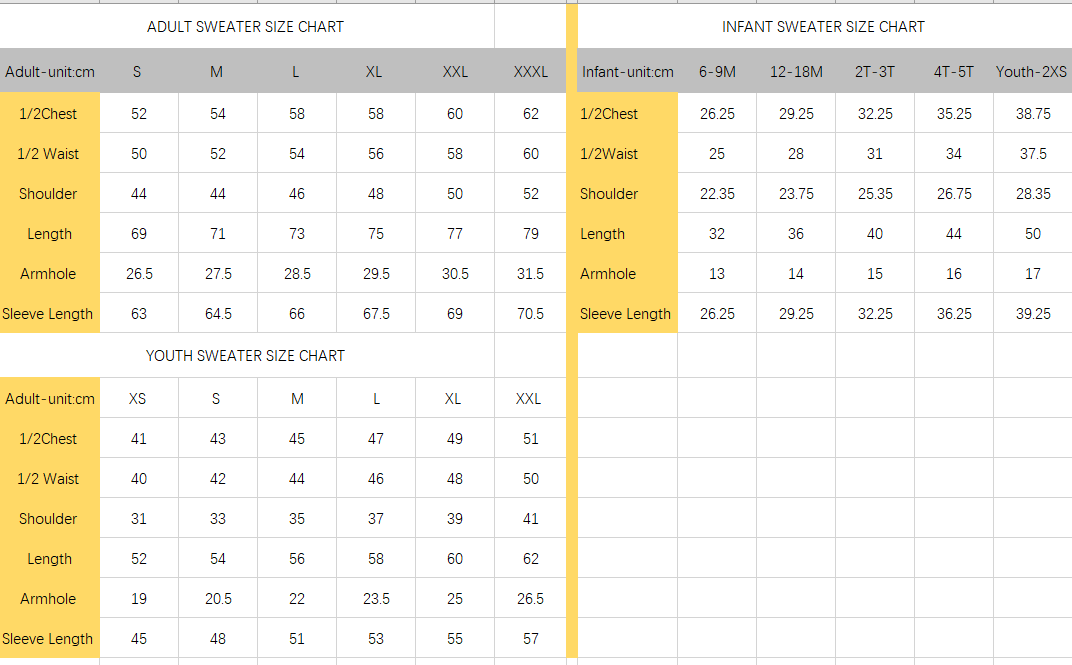Click the XXXL column header cell
Image resolution: width=1072 pixels, height=665 pixels.
[x=530, y=72]
